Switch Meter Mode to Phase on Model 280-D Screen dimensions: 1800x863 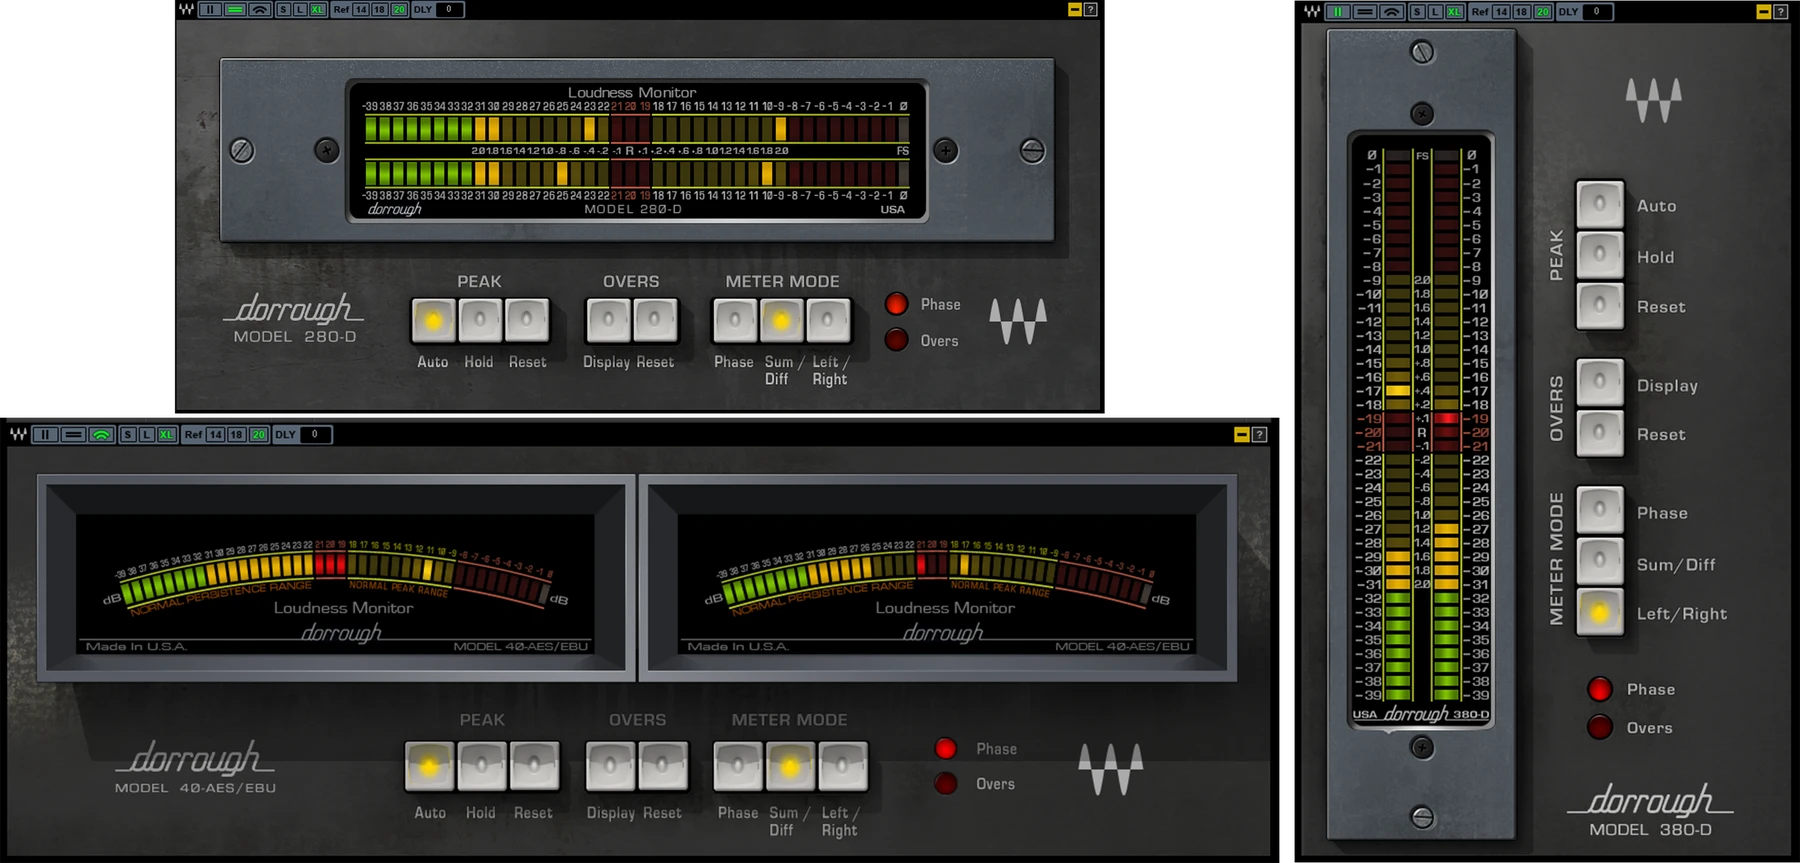tap(735, 320)
